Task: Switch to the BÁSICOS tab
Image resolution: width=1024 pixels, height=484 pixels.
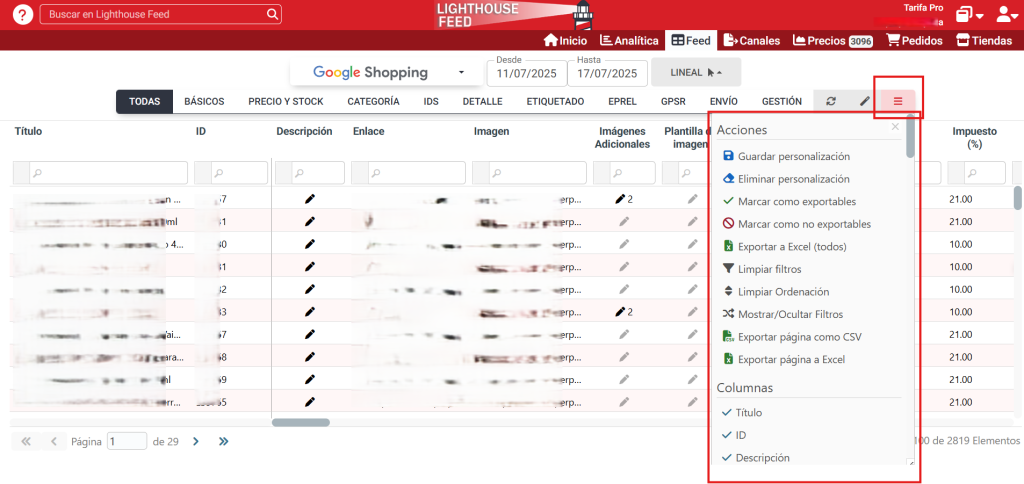Action: coord(204,101)
